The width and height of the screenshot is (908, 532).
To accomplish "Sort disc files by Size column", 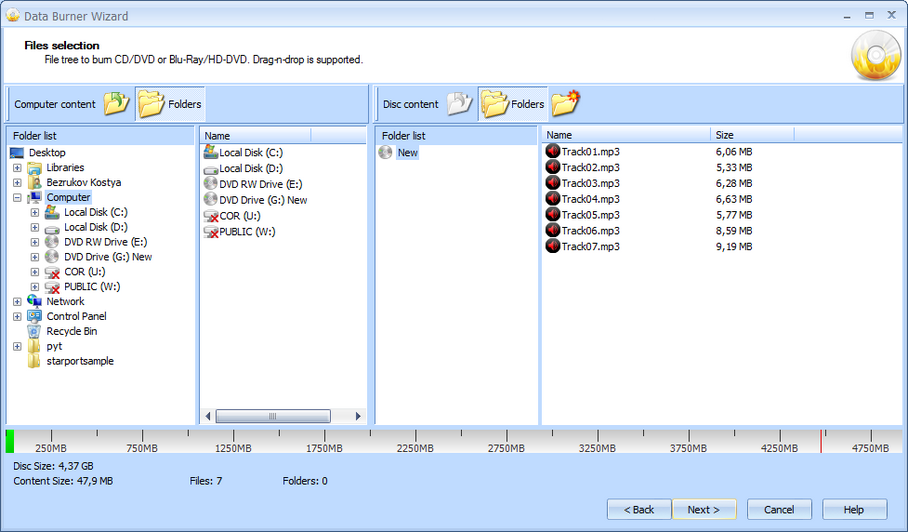I will click(x=752, y=135).
